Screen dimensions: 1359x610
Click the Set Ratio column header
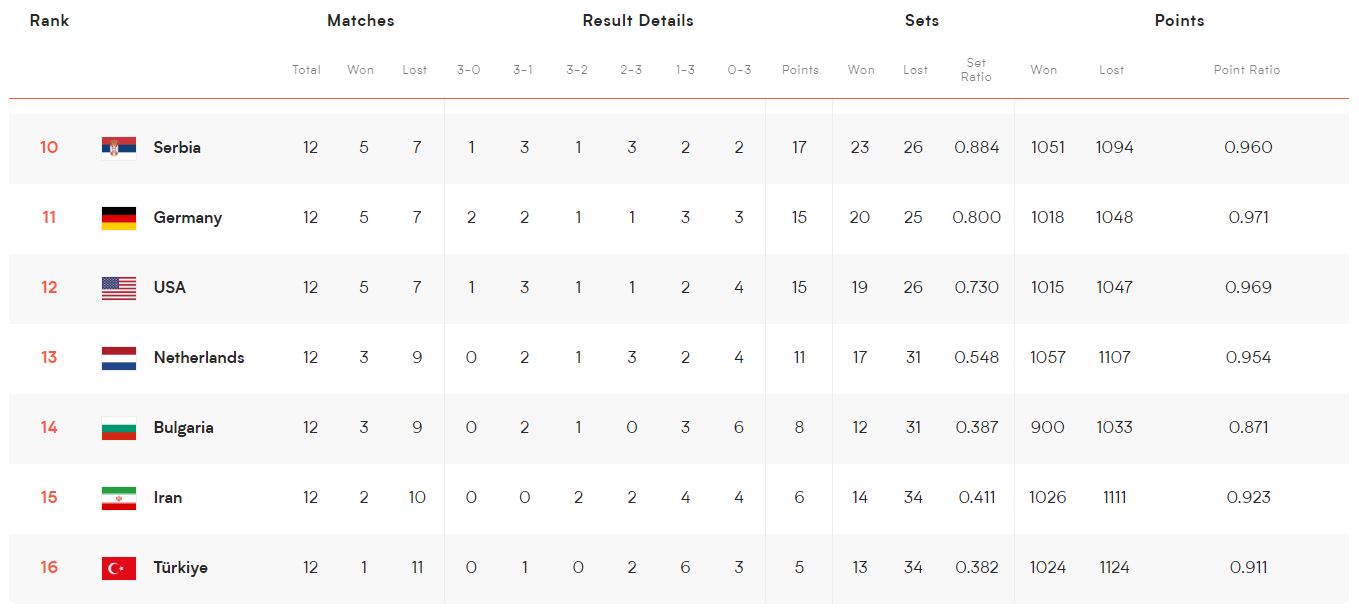pyautogui.click(x=976, y=70)
